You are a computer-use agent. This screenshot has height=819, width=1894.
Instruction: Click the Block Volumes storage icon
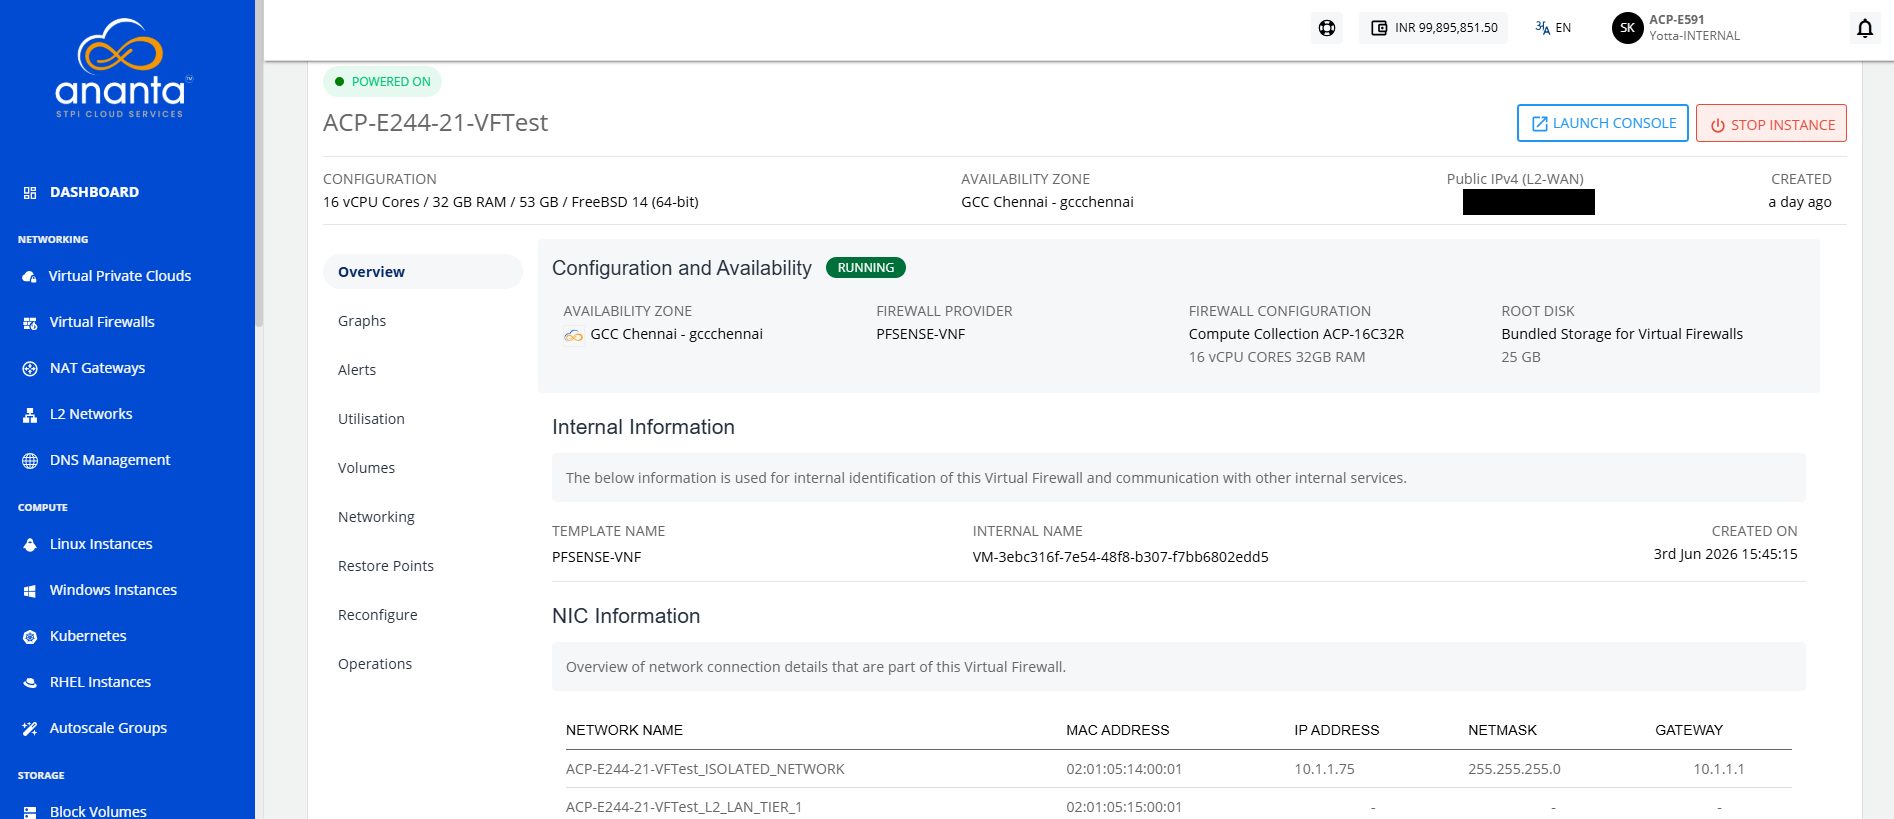tap(30, 812)
